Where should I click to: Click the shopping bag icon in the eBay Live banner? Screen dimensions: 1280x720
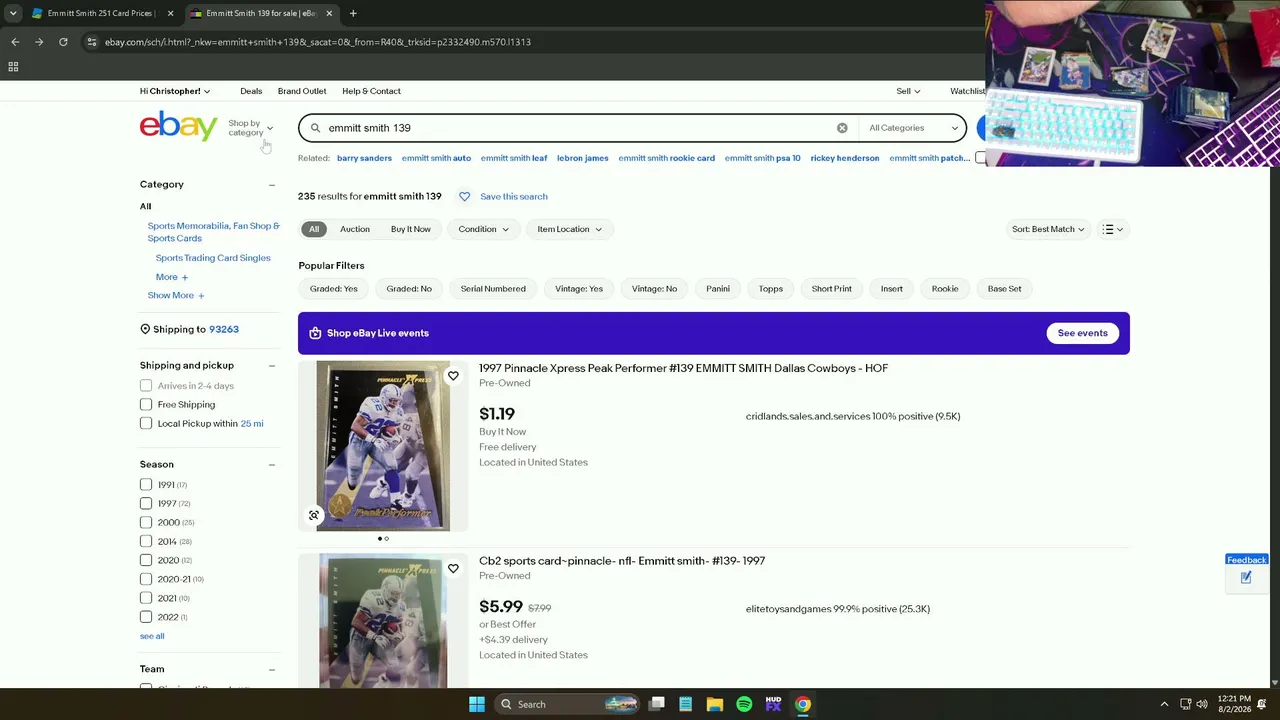315,333
